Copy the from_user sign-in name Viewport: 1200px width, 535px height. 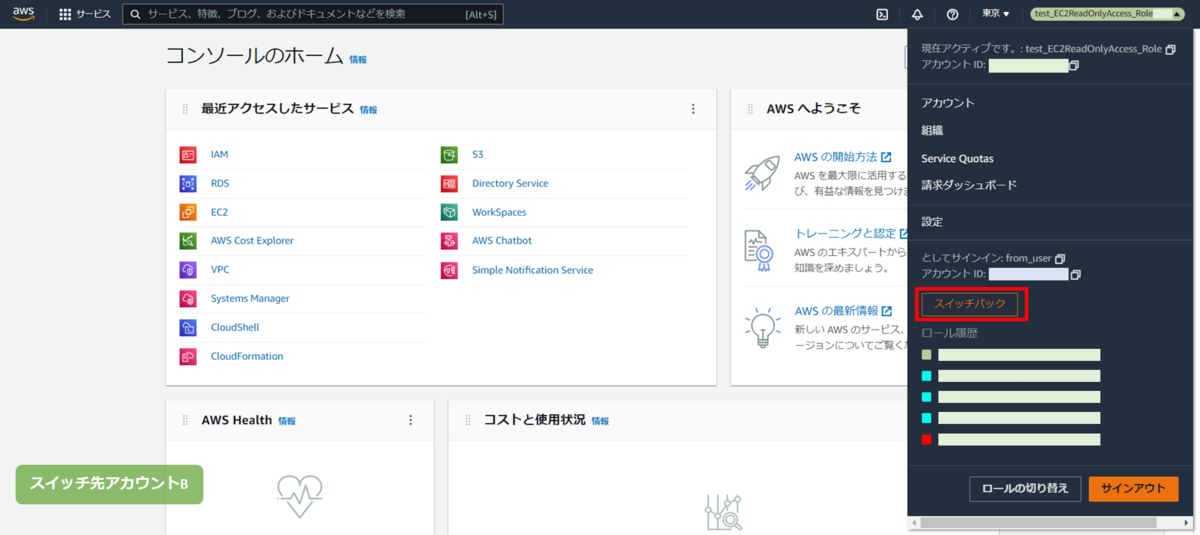point(1060,258)
